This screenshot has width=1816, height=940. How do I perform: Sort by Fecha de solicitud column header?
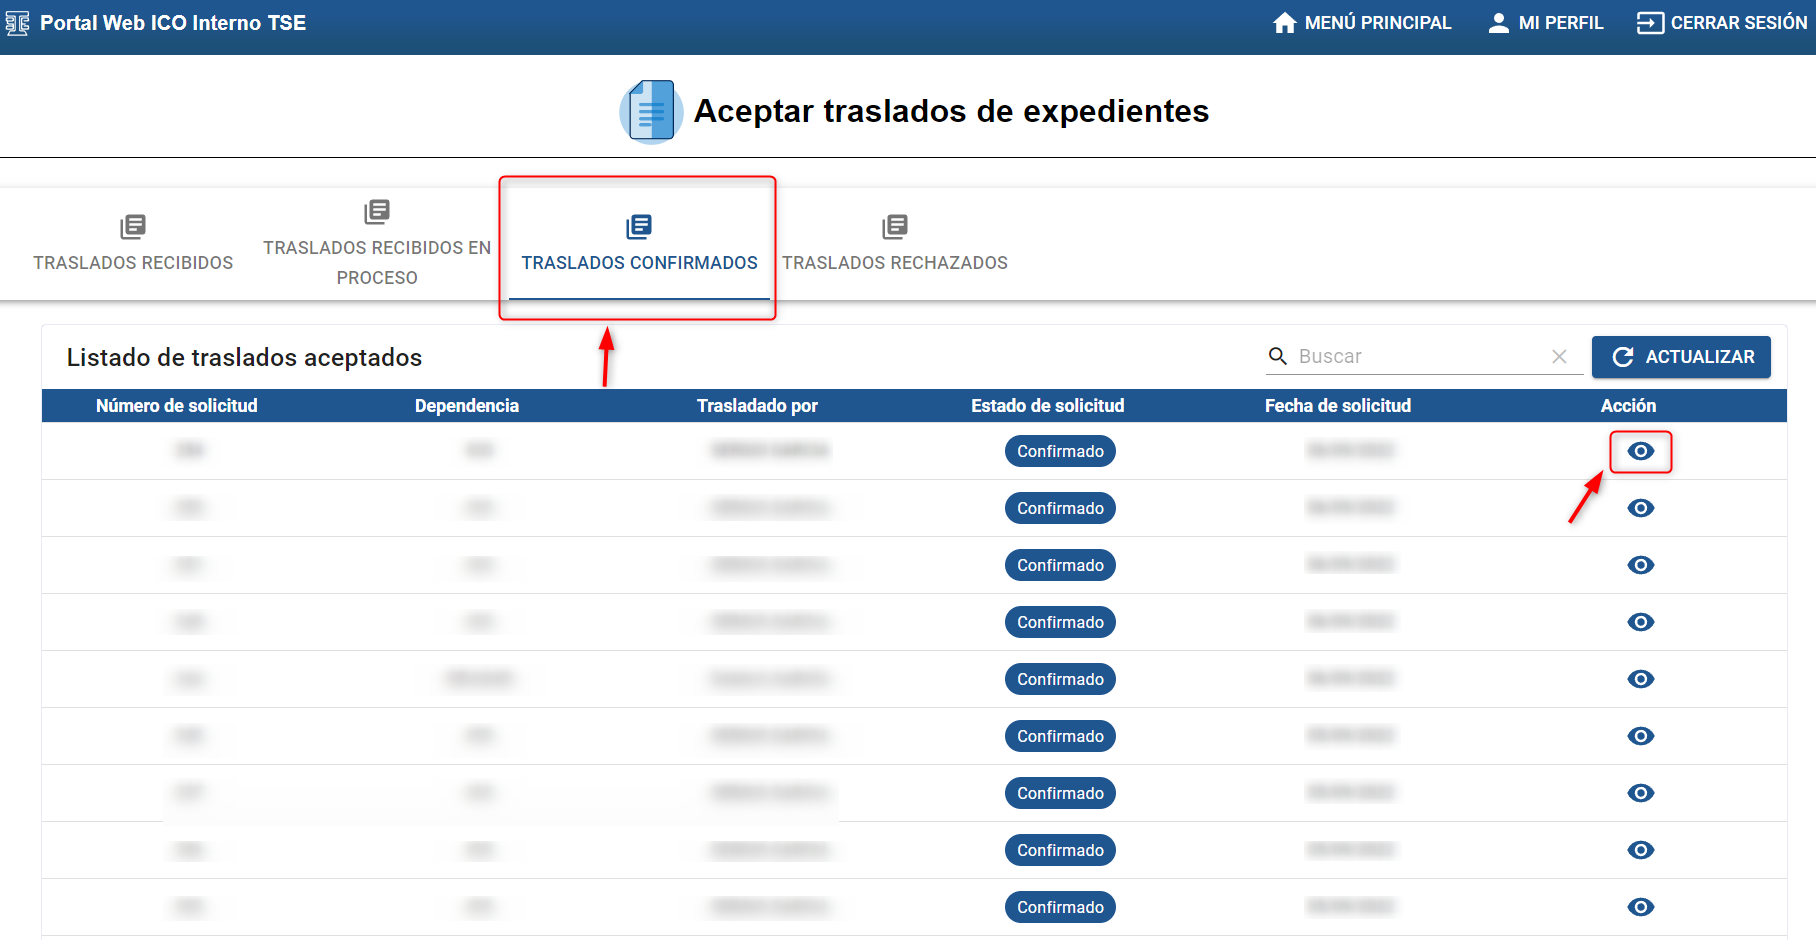pyautogui.click(x=1337, y=406)
